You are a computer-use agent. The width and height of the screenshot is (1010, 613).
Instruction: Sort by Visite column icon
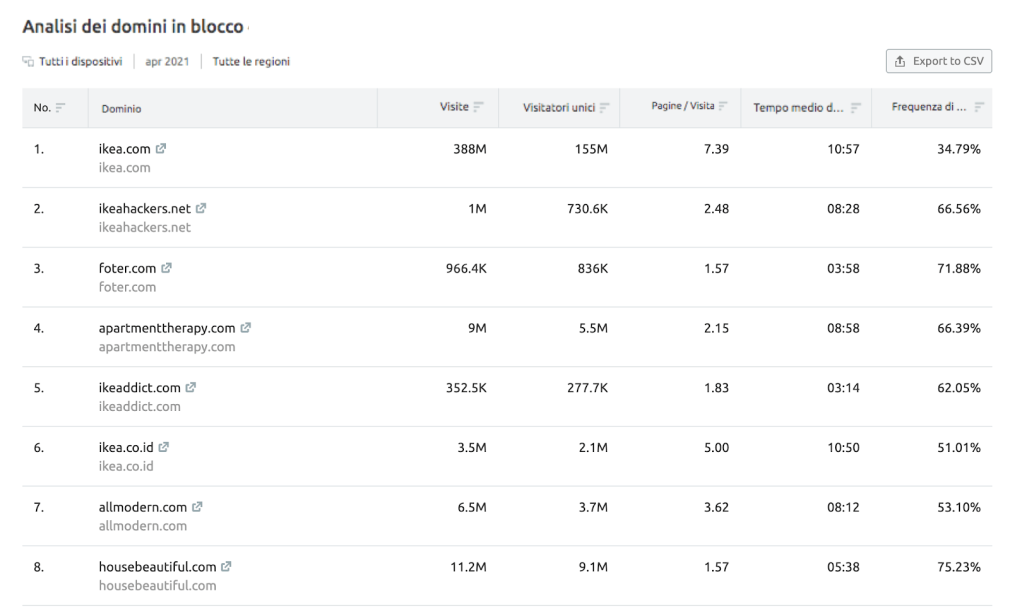tap(478, 107)
